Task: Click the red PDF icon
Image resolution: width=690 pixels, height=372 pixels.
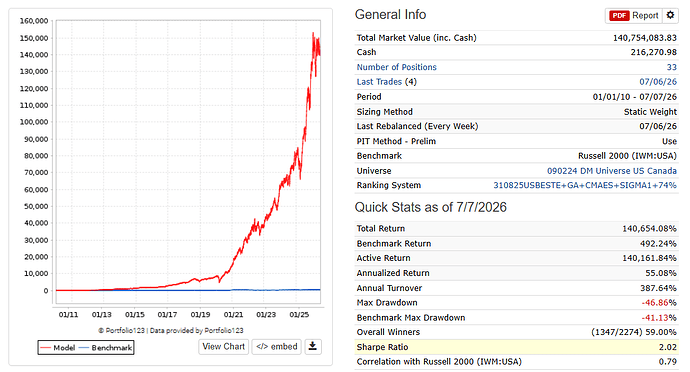Action: tap(619, 15)
